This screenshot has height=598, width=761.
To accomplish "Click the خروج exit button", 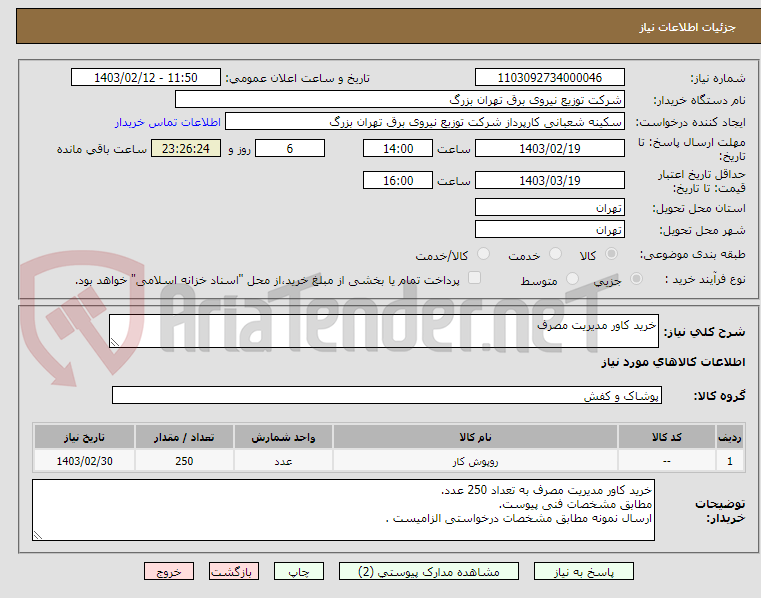I will (x=168, y=571).
